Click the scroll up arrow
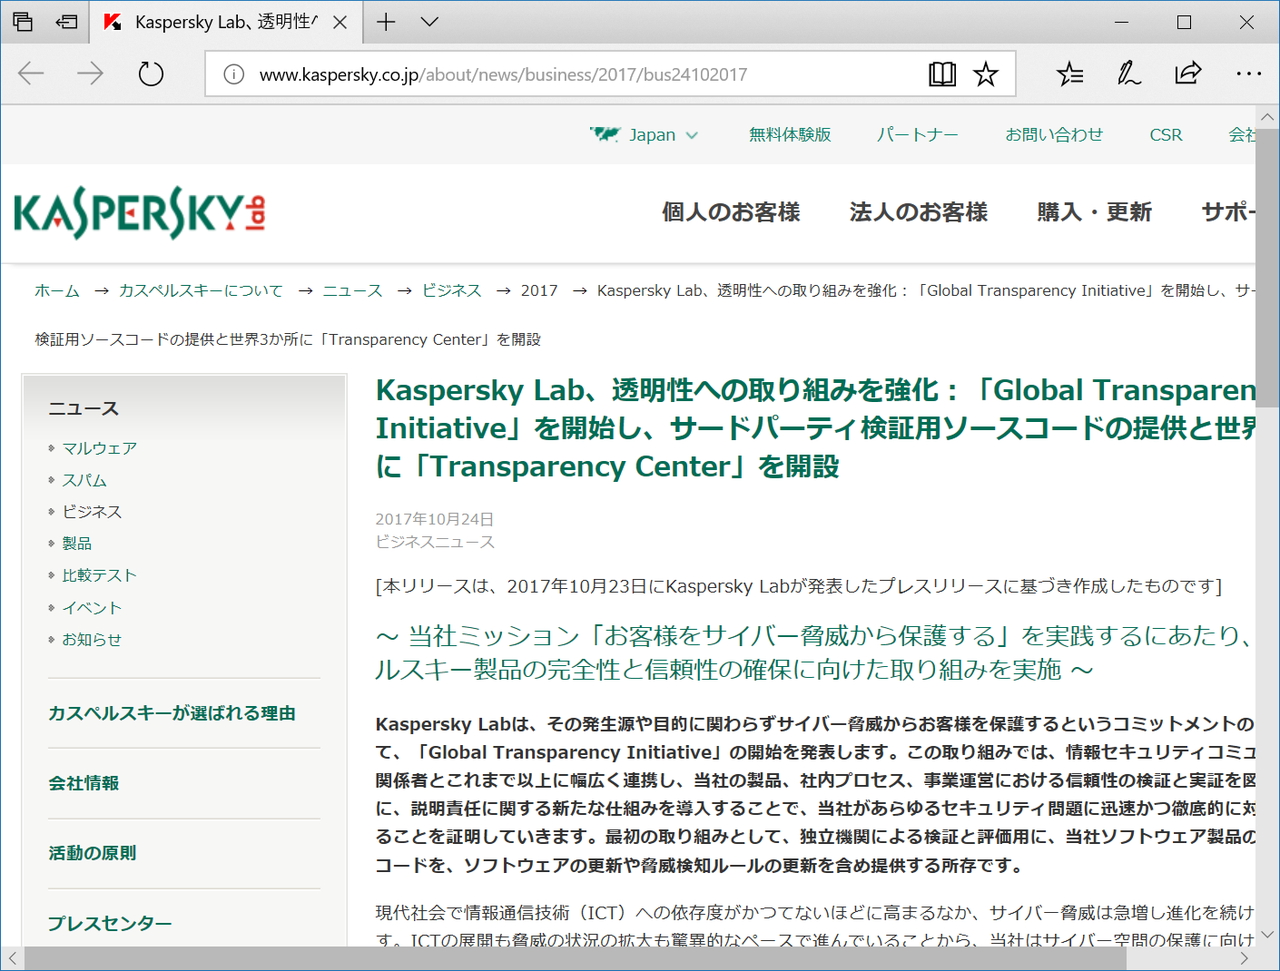Screen dimensions: 1280x971 click(1268, 117)
